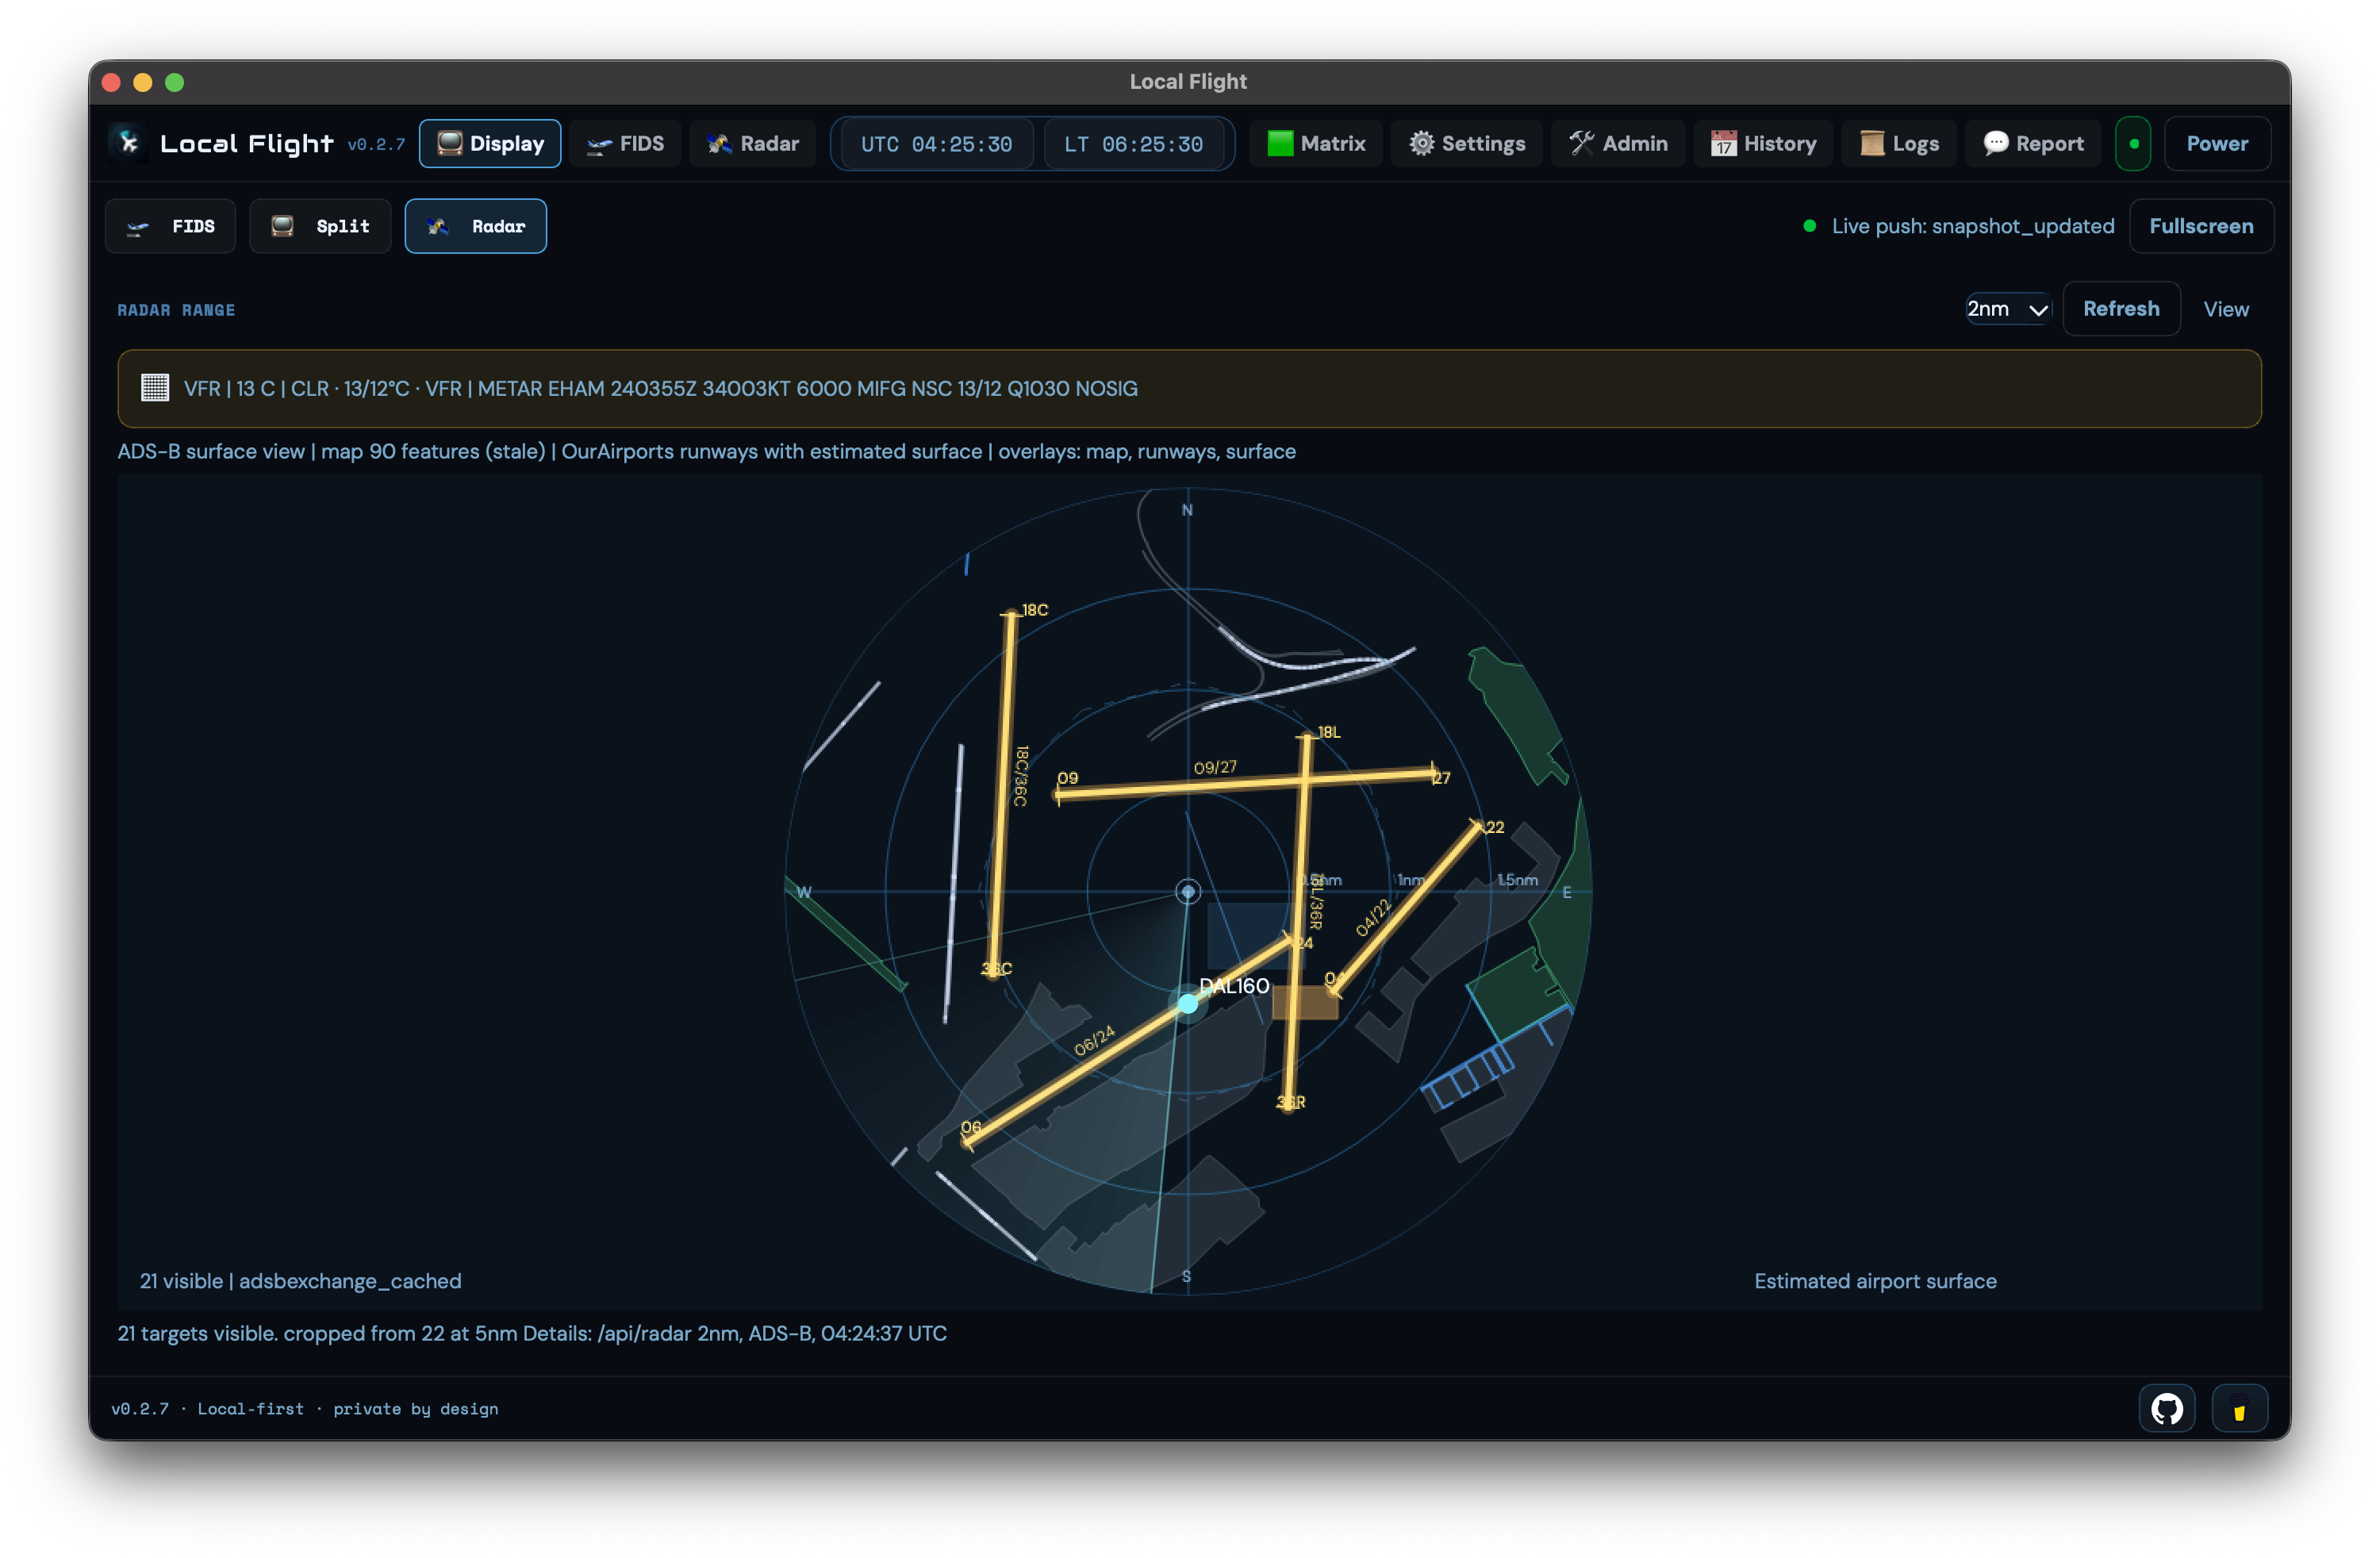Click '21 visible | adsbexchange_cached' status
Image resolution: width=2380 pixels, height=1558 pixels.
tap(301, 1281)
